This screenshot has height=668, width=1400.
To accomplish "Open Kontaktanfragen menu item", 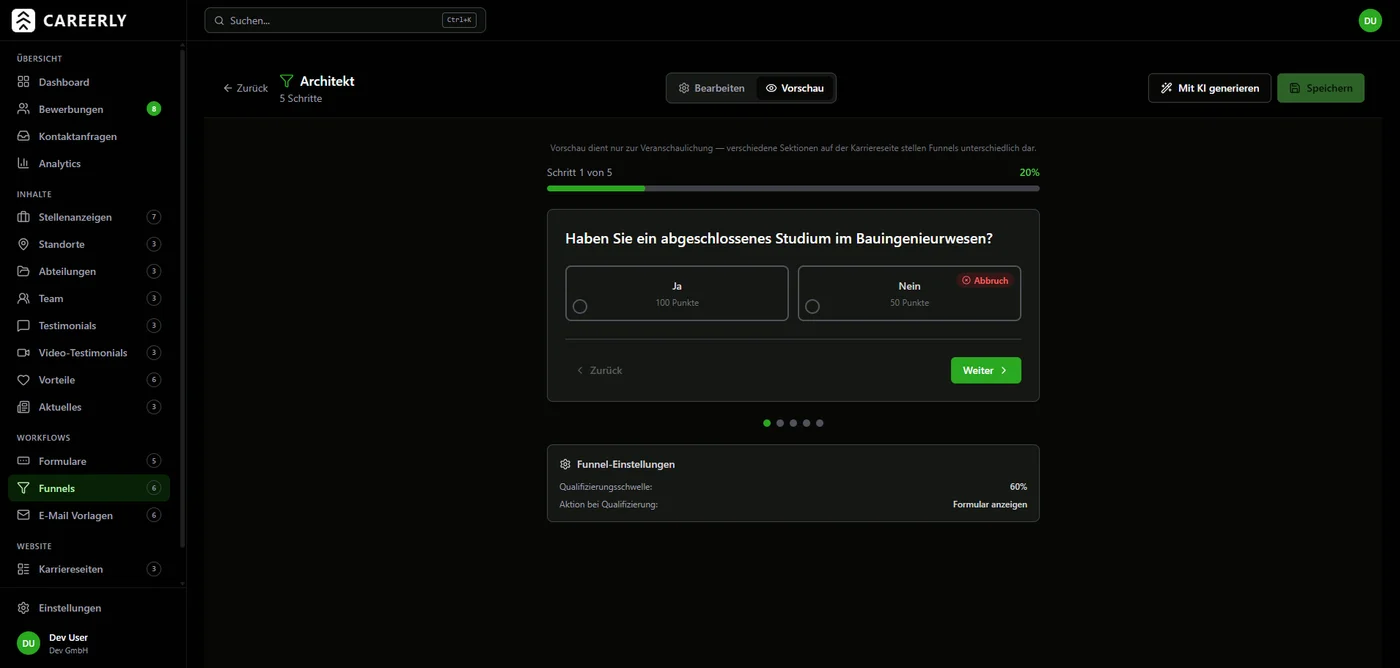I will [89, 136].
